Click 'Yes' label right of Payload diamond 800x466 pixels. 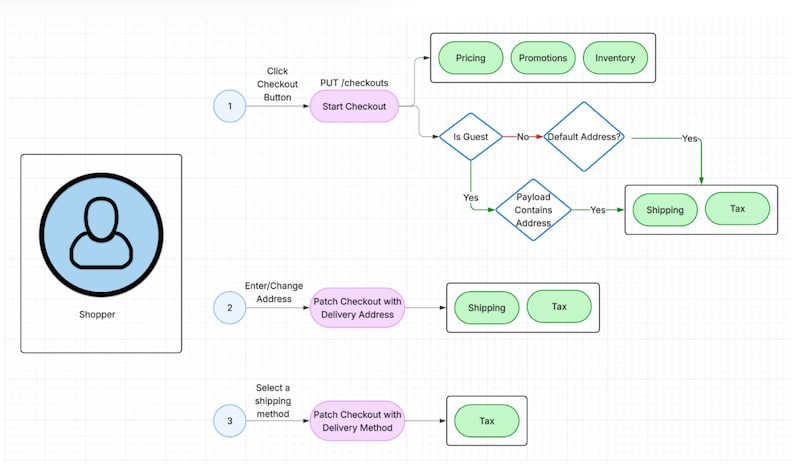coord(597,210)
